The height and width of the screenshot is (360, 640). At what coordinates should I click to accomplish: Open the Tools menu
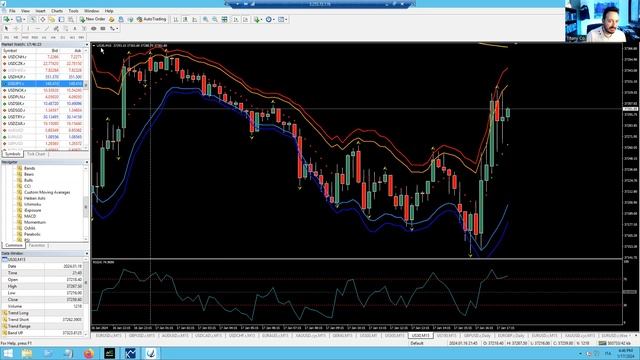[x=73, y=11]
